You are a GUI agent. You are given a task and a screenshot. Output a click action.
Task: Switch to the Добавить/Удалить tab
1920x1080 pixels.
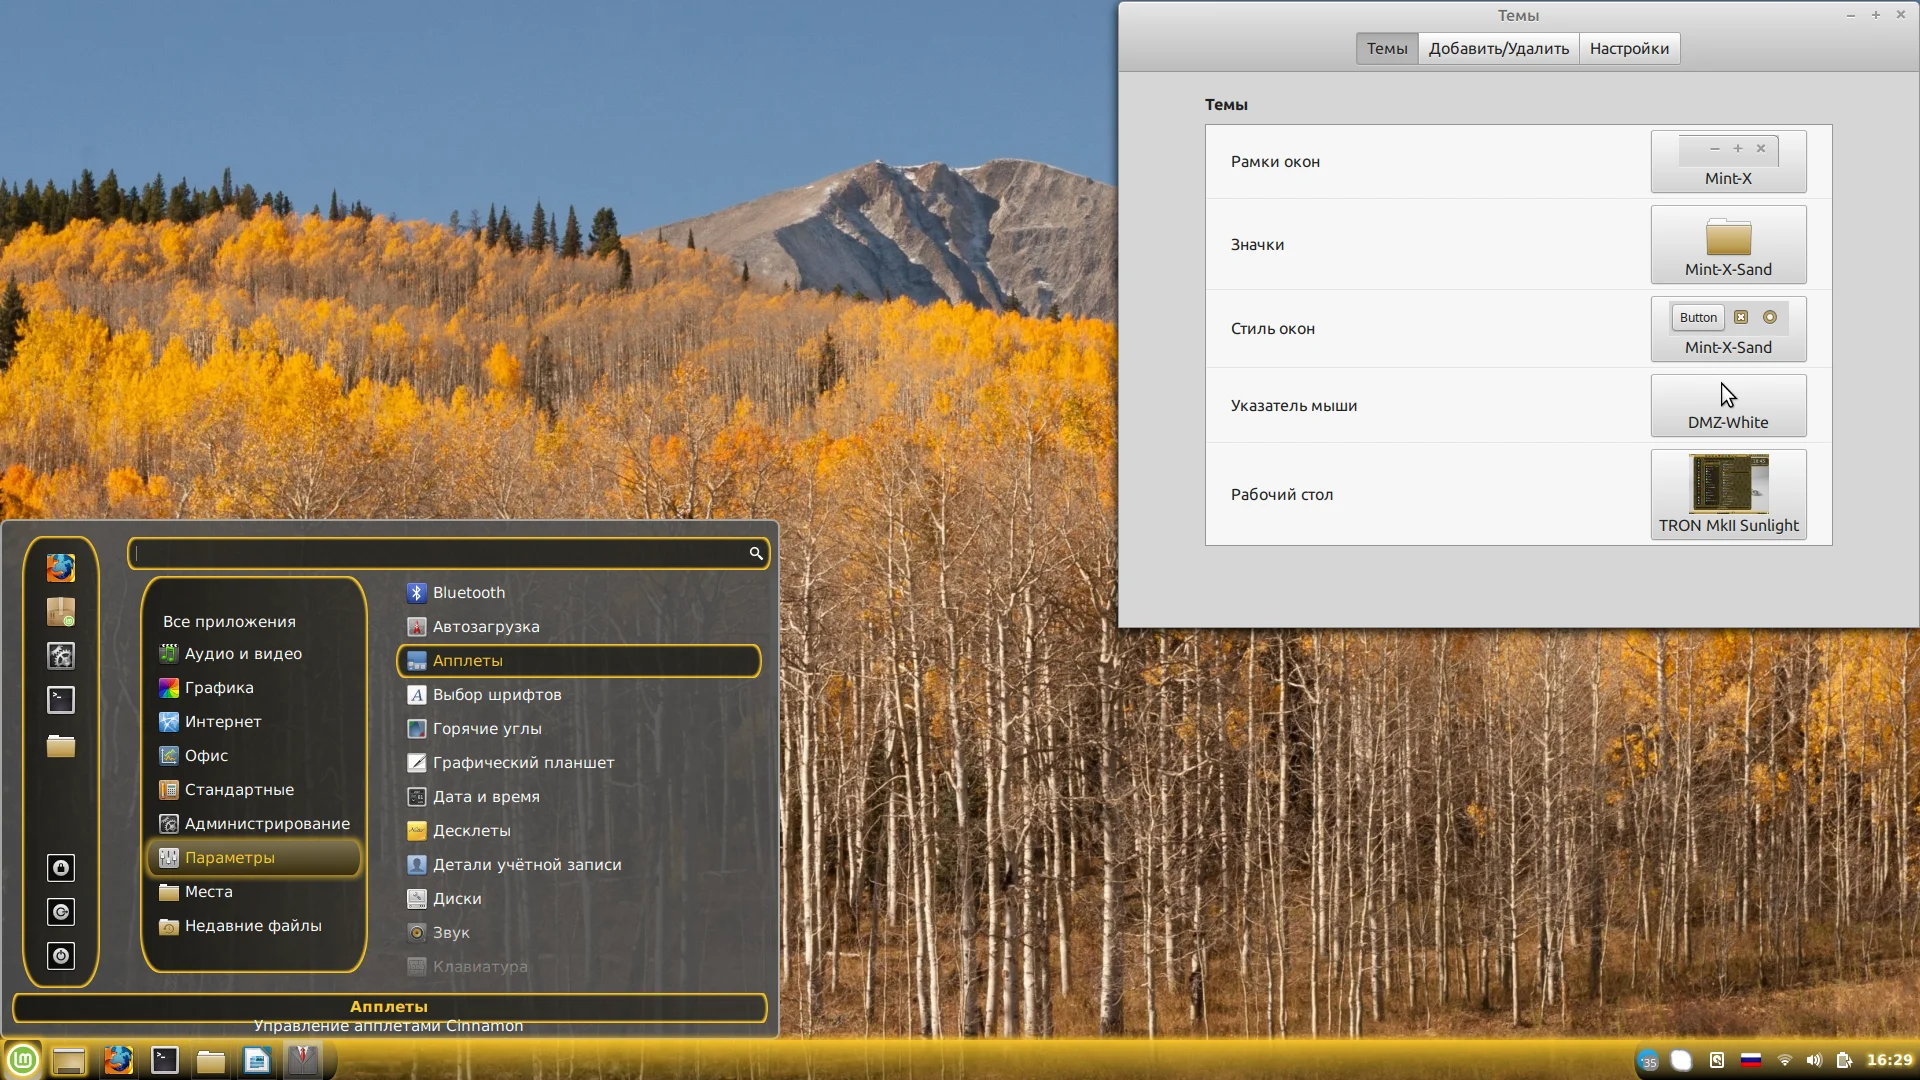click(x=1498, y=48)
